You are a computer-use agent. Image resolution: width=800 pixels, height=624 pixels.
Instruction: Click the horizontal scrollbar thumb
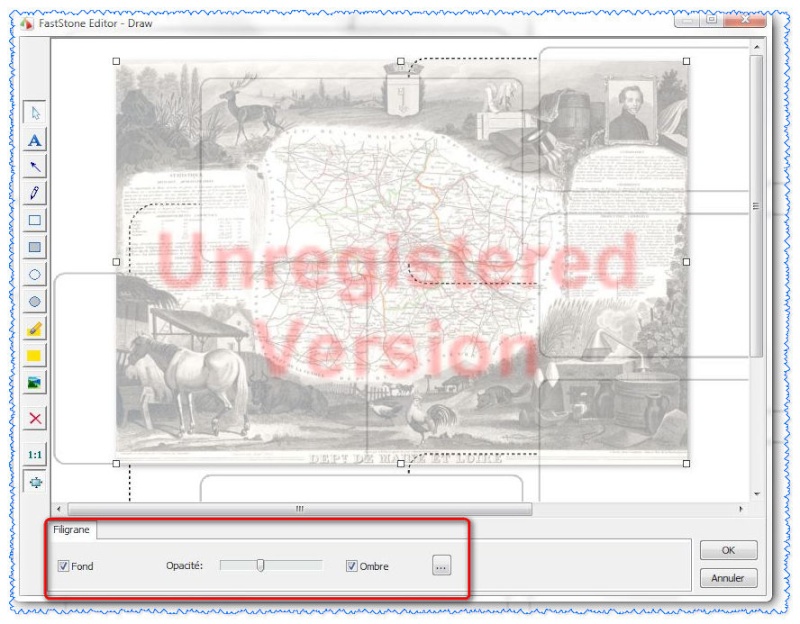pos(299,509)
